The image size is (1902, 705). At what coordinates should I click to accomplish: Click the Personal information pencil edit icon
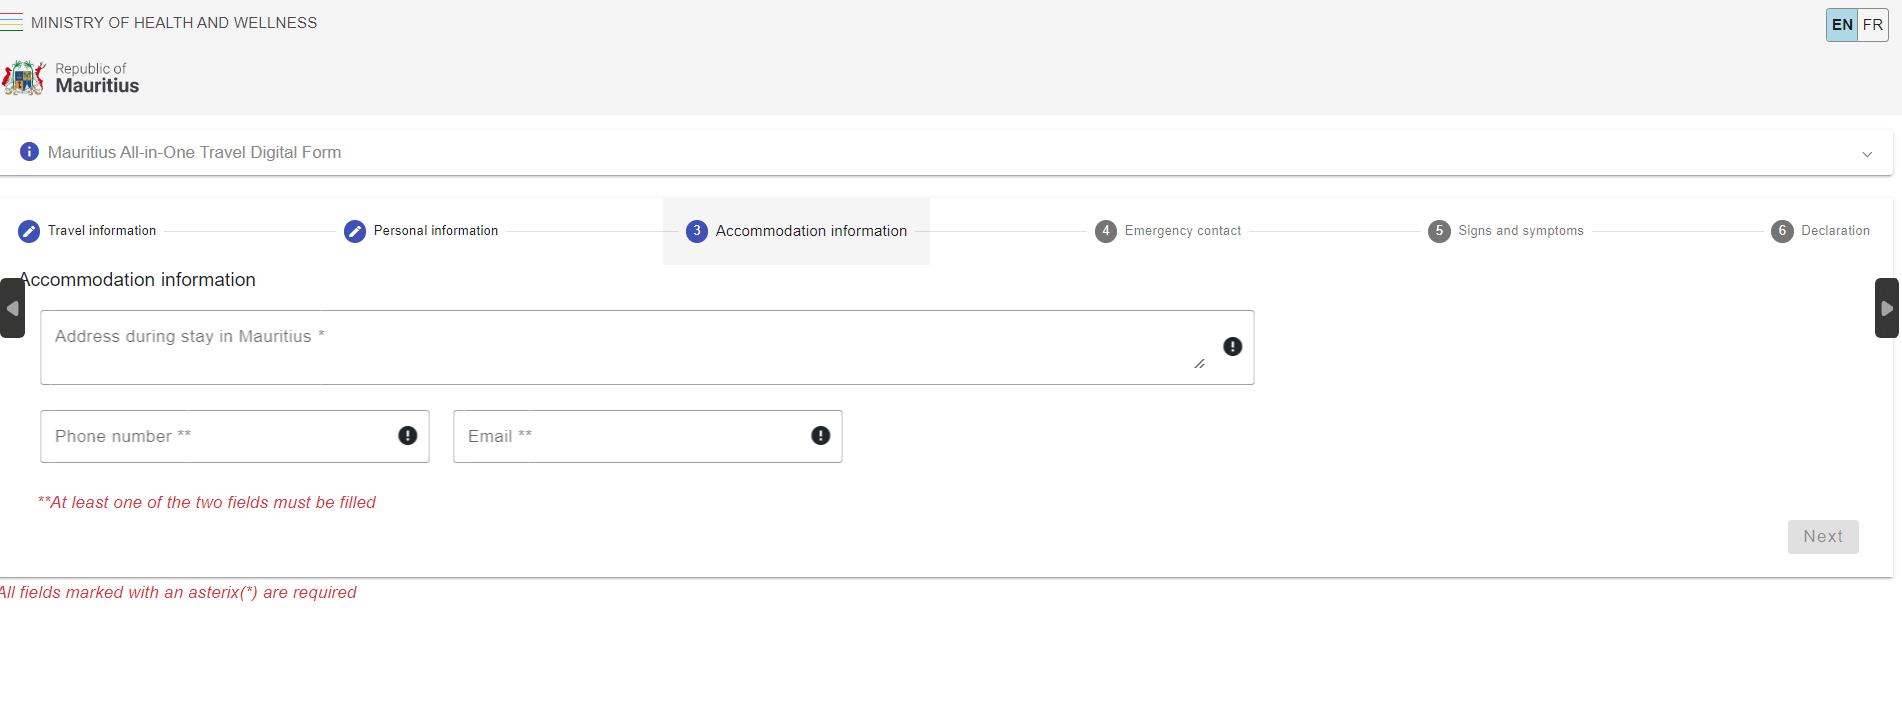point(355,231)
